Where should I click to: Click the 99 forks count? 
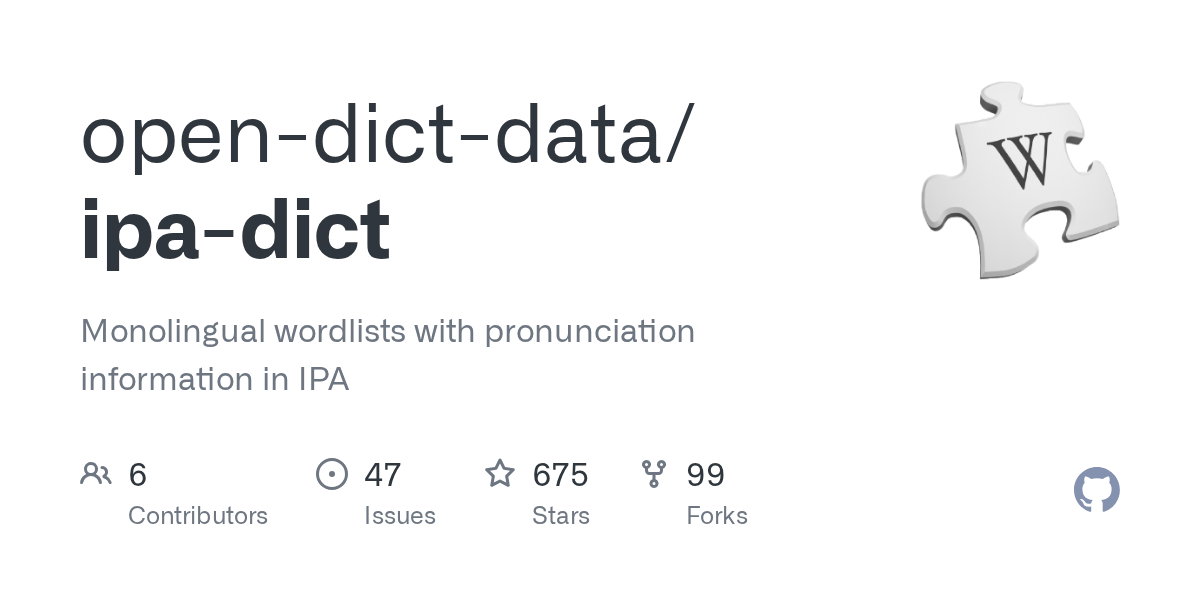706,474
